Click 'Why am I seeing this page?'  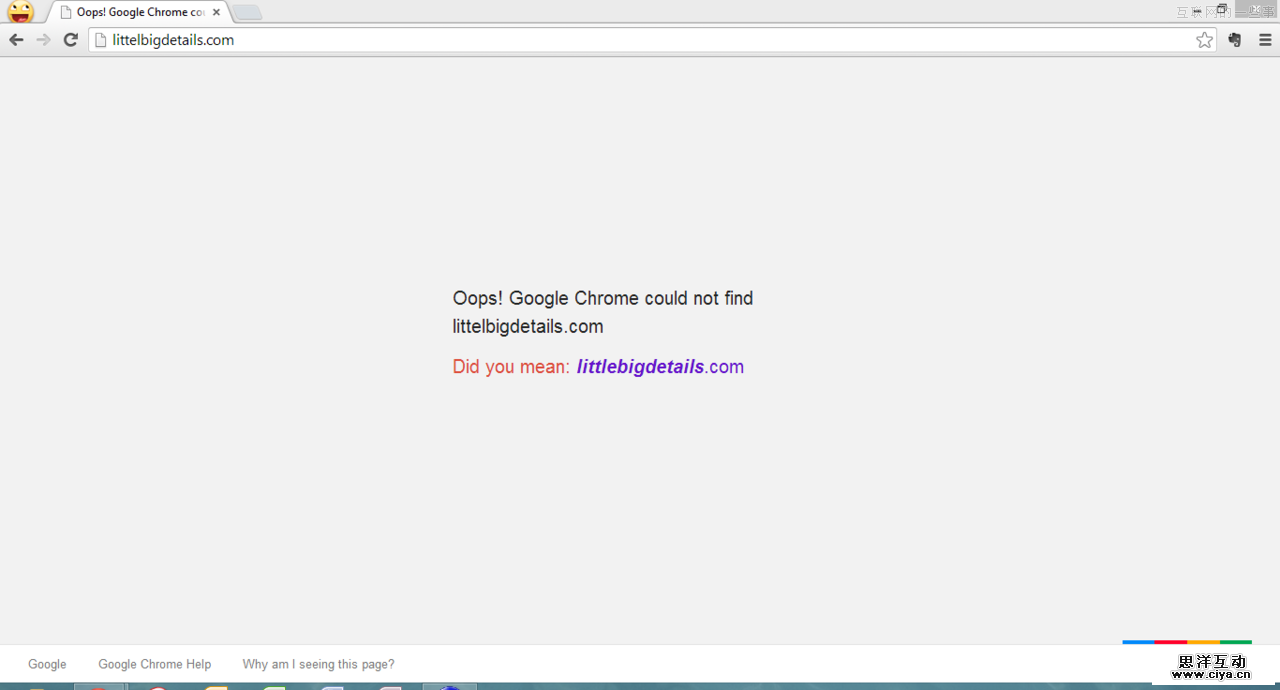318,664
